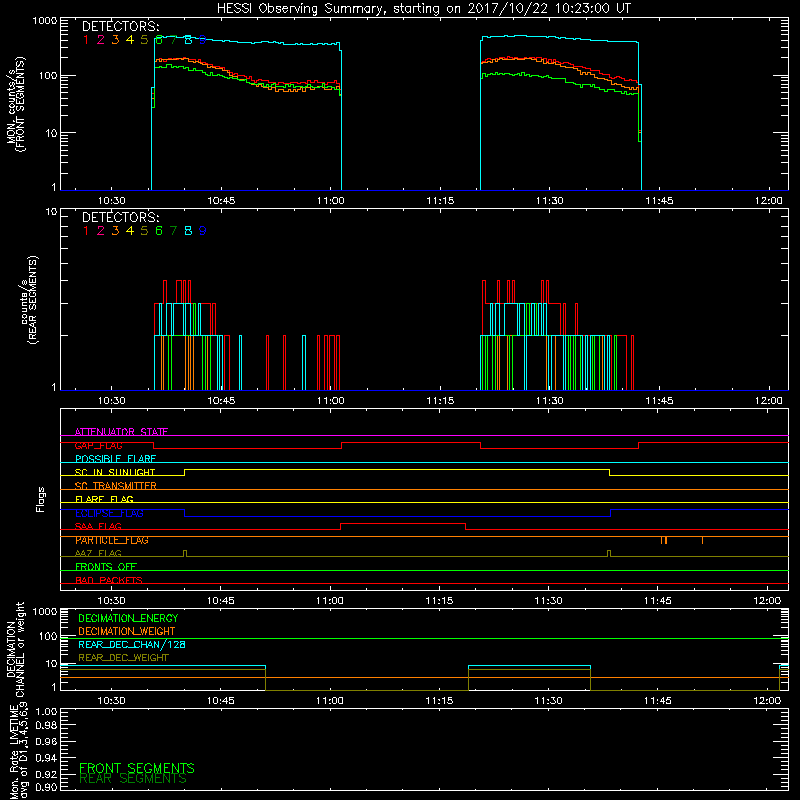The image size is (800, 800).
Task: Click FRONT SEGMENTS label in livetime panel
Action: [x=137, y=768]
